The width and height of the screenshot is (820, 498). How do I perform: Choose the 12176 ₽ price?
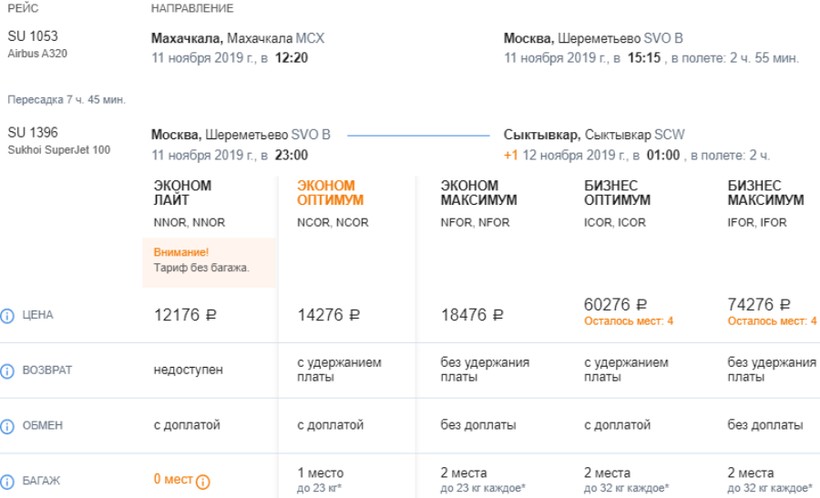(x=185, y=315)
